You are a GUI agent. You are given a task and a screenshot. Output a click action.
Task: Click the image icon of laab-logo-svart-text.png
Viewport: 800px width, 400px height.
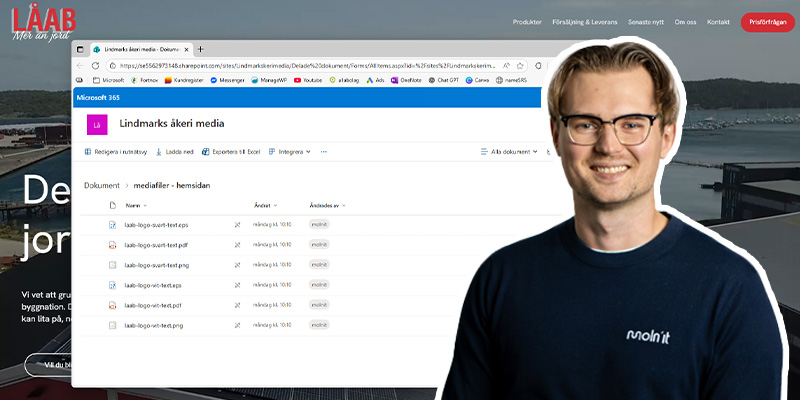[x=113, y=265]
